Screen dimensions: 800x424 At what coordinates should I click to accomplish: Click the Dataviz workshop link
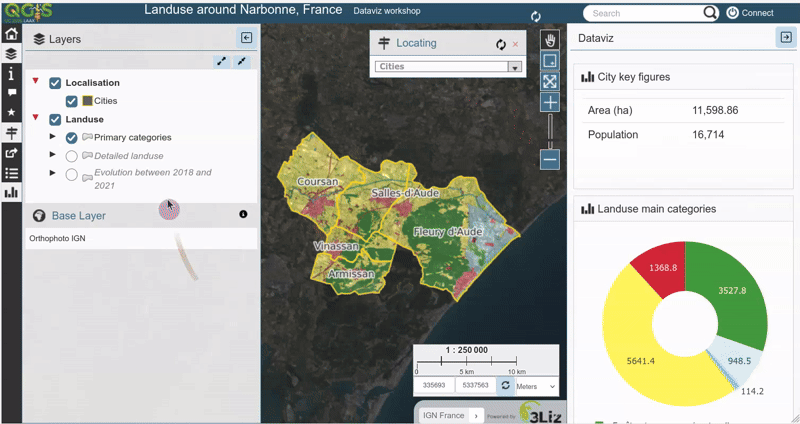coord(387,11)
